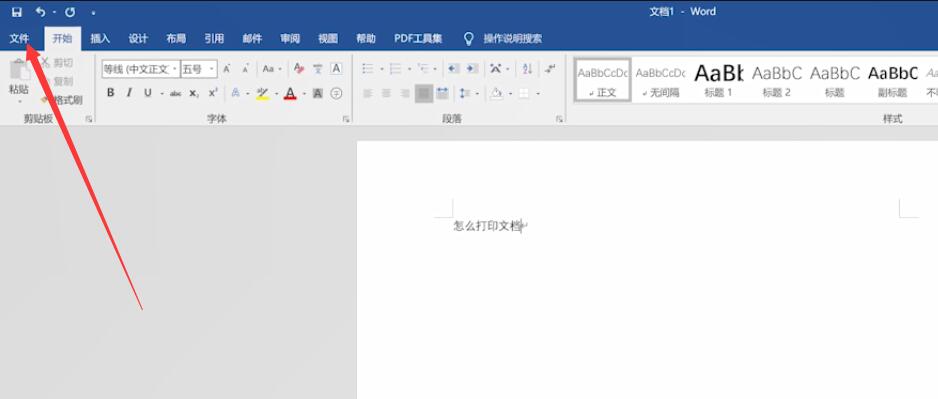
Task: Open the PDF工具集 tab
Action: [x=418, y=39]
